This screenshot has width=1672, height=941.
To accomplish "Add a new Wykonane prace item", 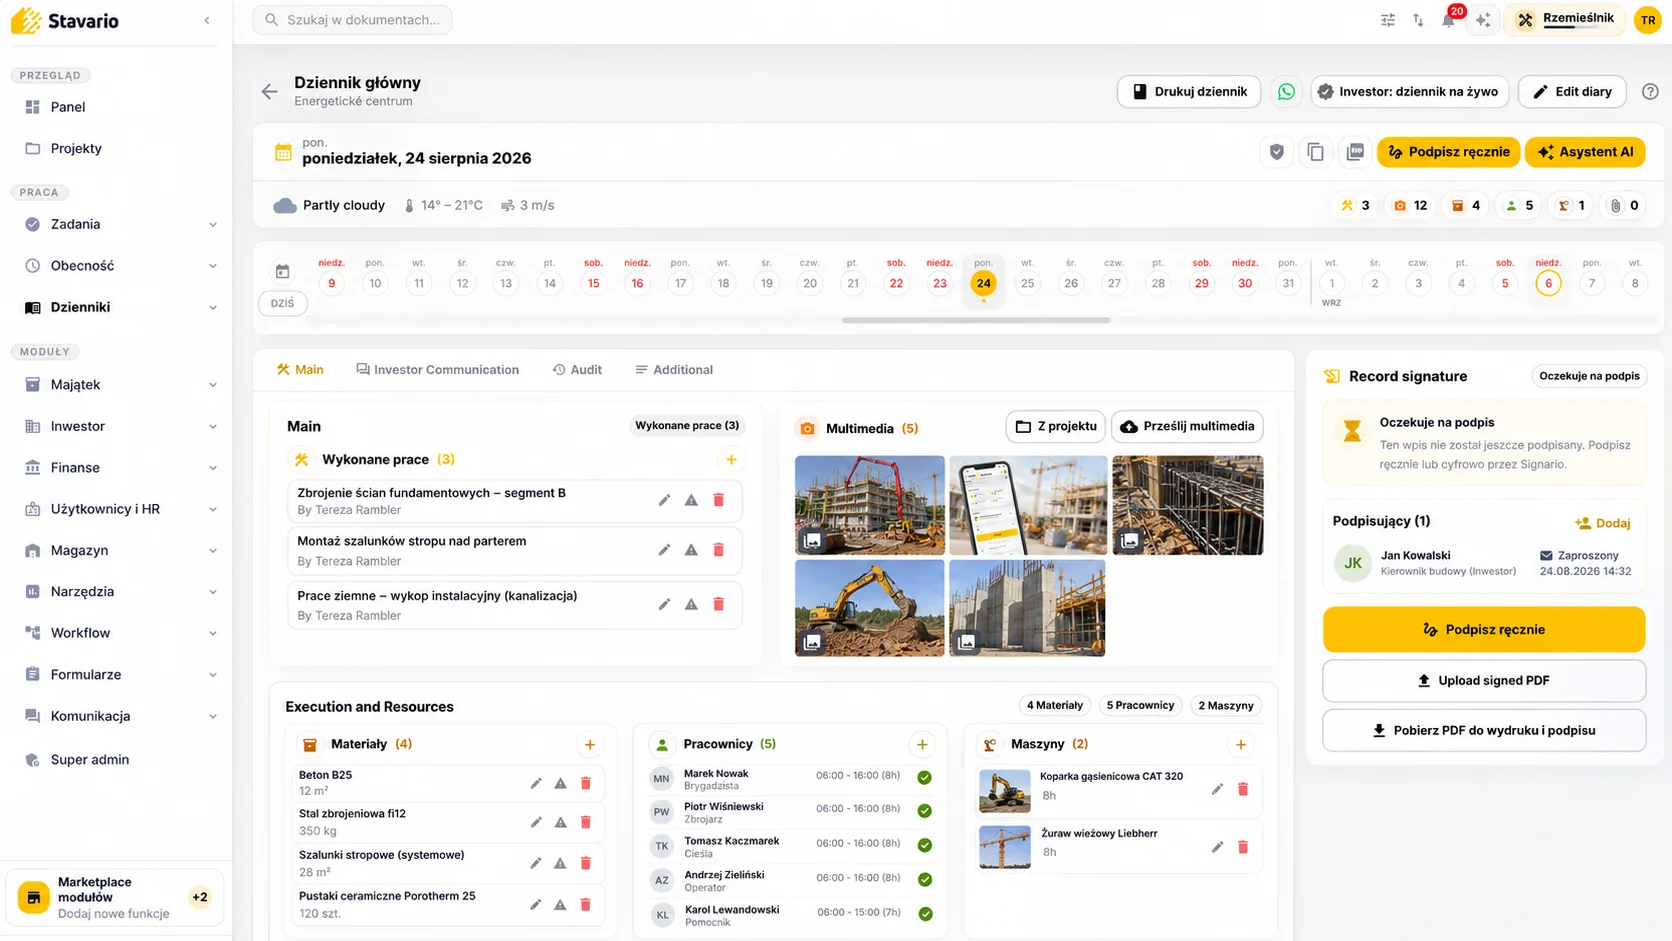I will point(731,460).
